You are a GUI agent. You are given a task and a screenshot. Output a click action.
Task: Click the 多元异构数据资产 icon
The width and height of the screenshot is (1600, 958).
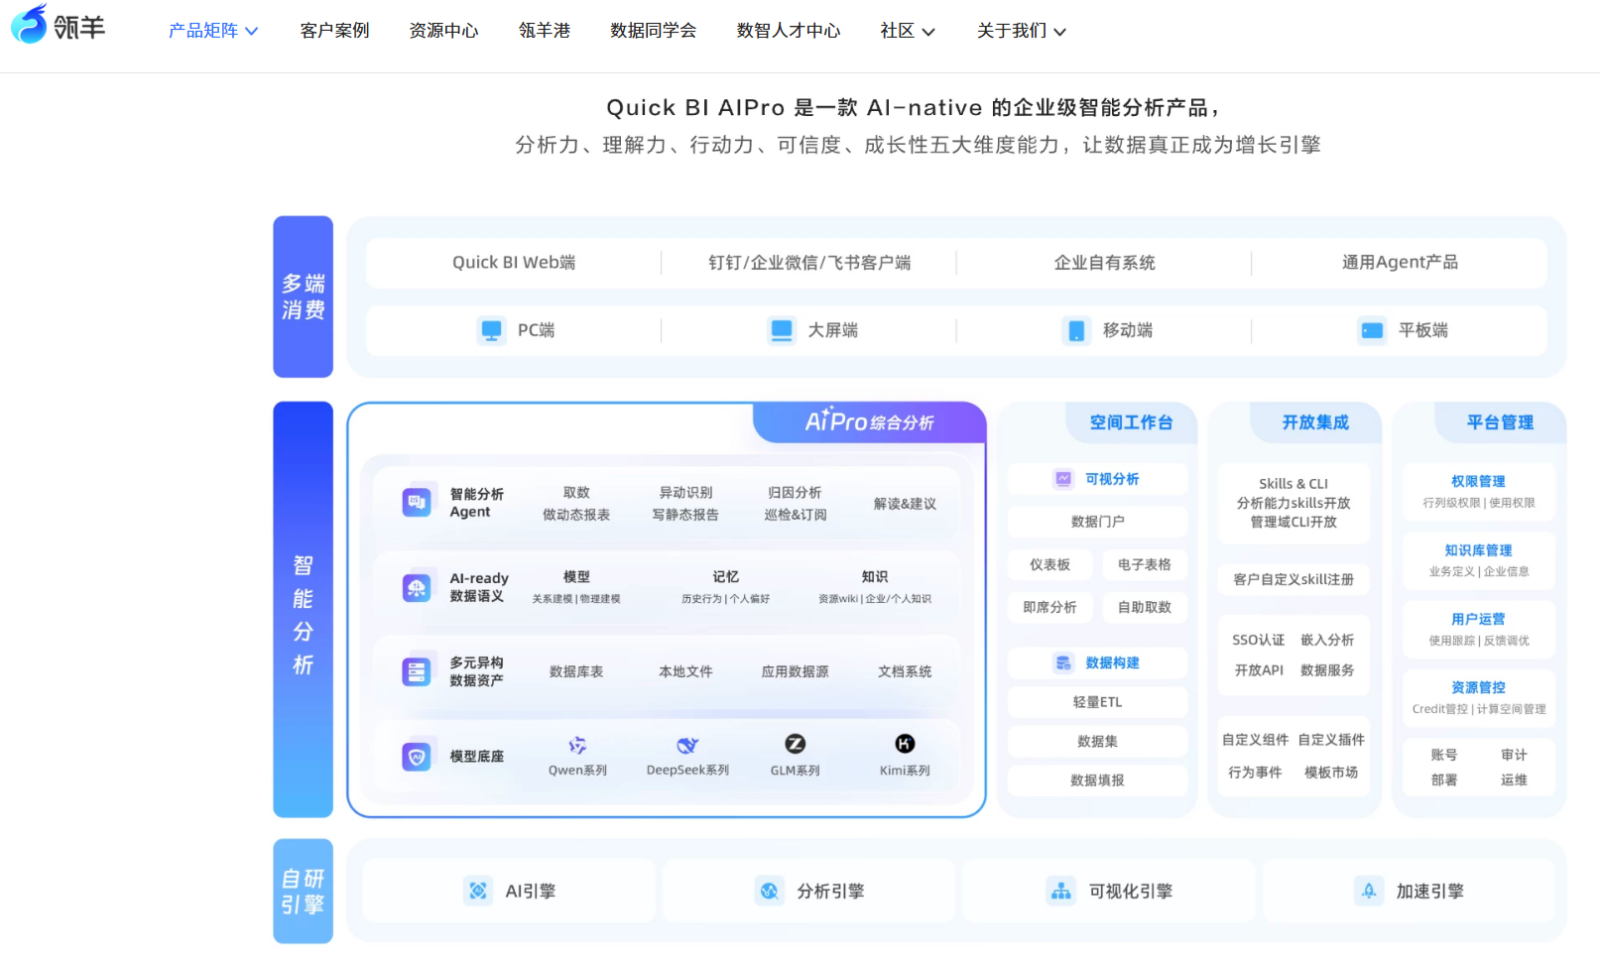point(417,671)
